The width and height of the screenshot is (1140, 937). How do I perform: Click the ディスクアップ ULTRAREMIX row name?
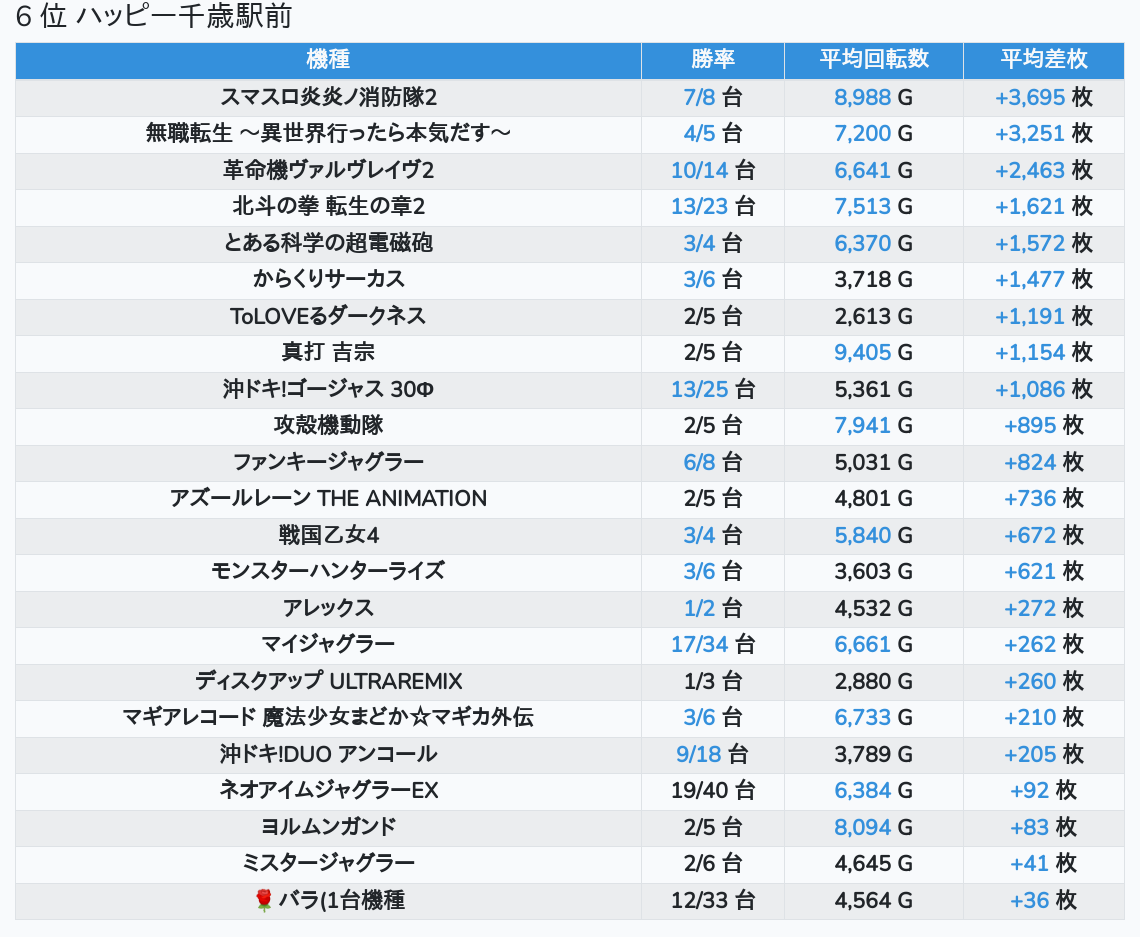tap(328, 681)
